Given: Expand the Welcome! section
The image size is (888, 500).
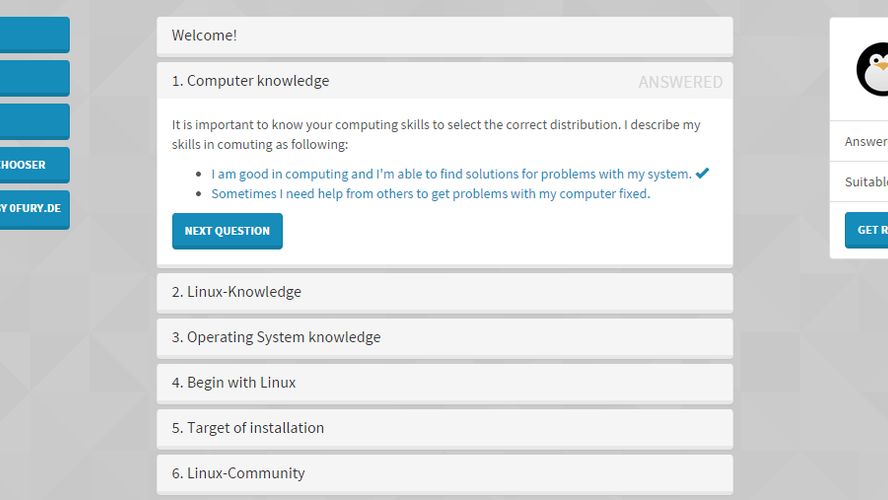Looking at the screenshot, I should 444,36.
